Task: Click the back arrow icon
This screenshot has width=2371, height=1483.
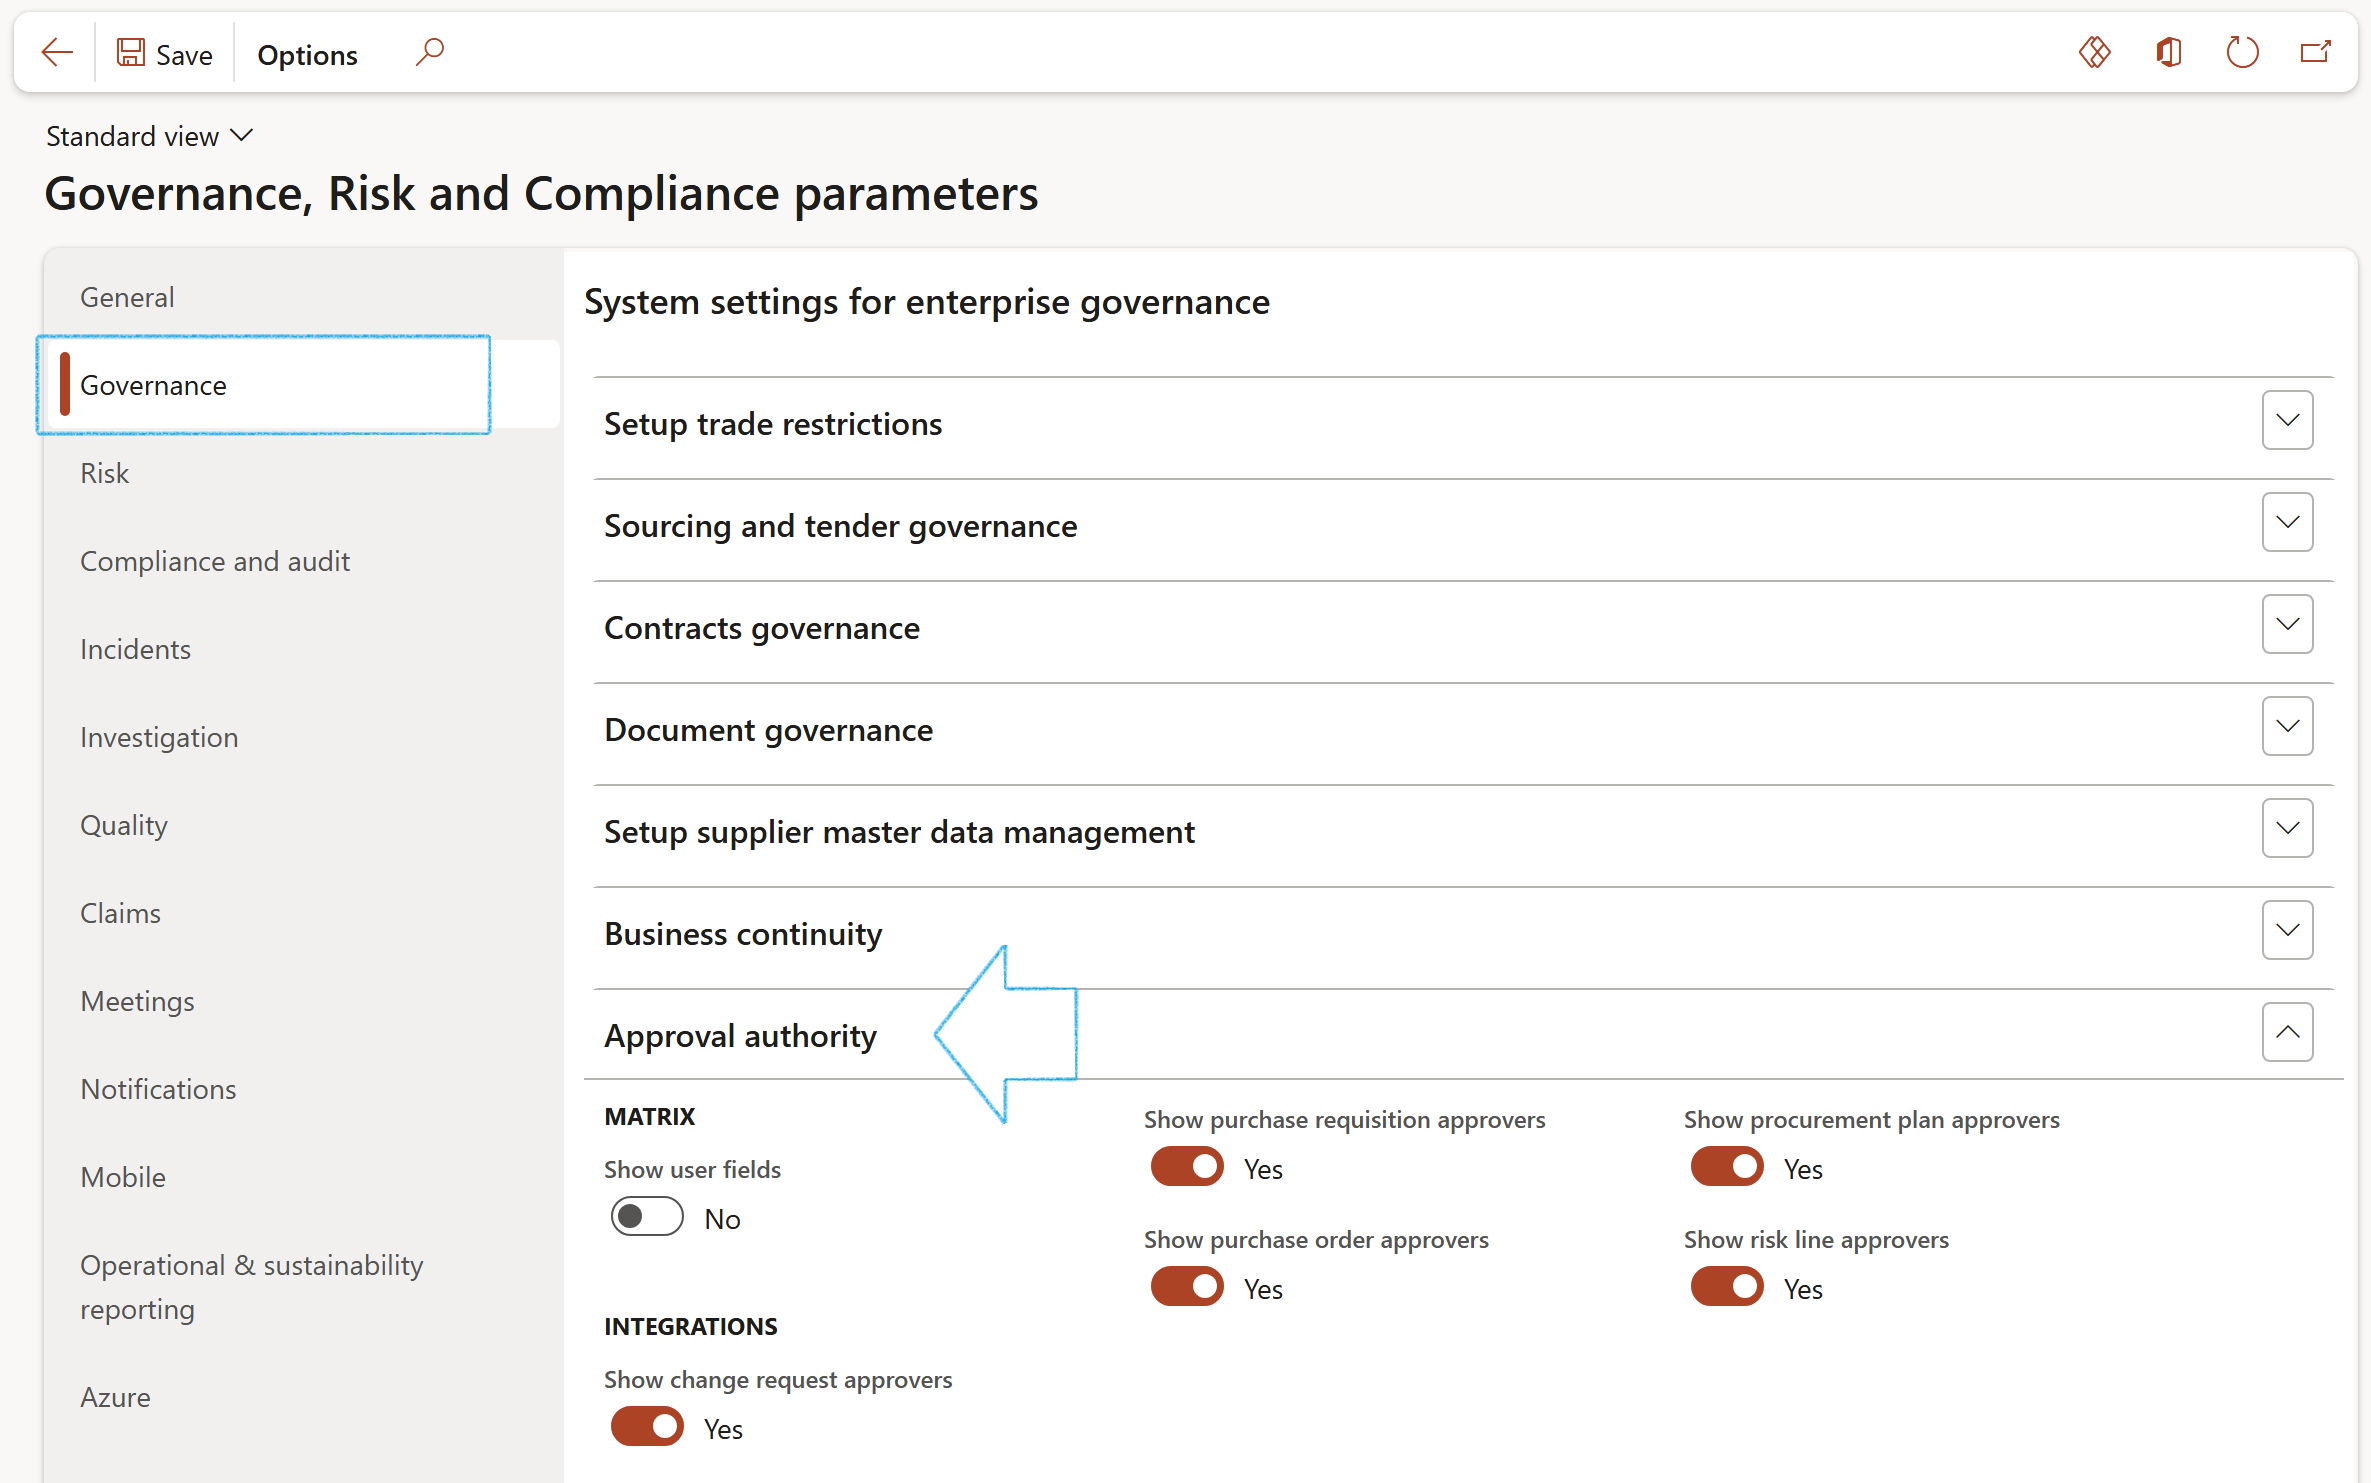Action: pyautogui.click(x=57, y=53)
